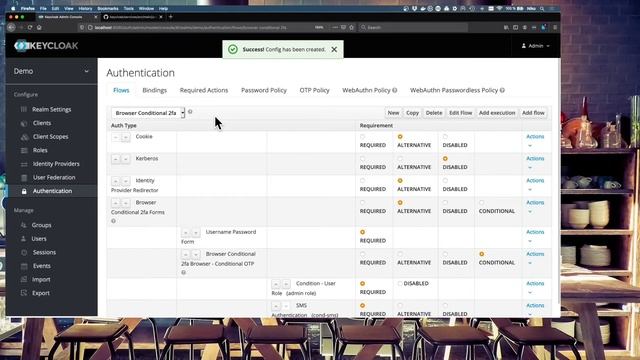Switch to WebAuthn Policy tab
Screen dimensions: 640x360
point(366,90)
